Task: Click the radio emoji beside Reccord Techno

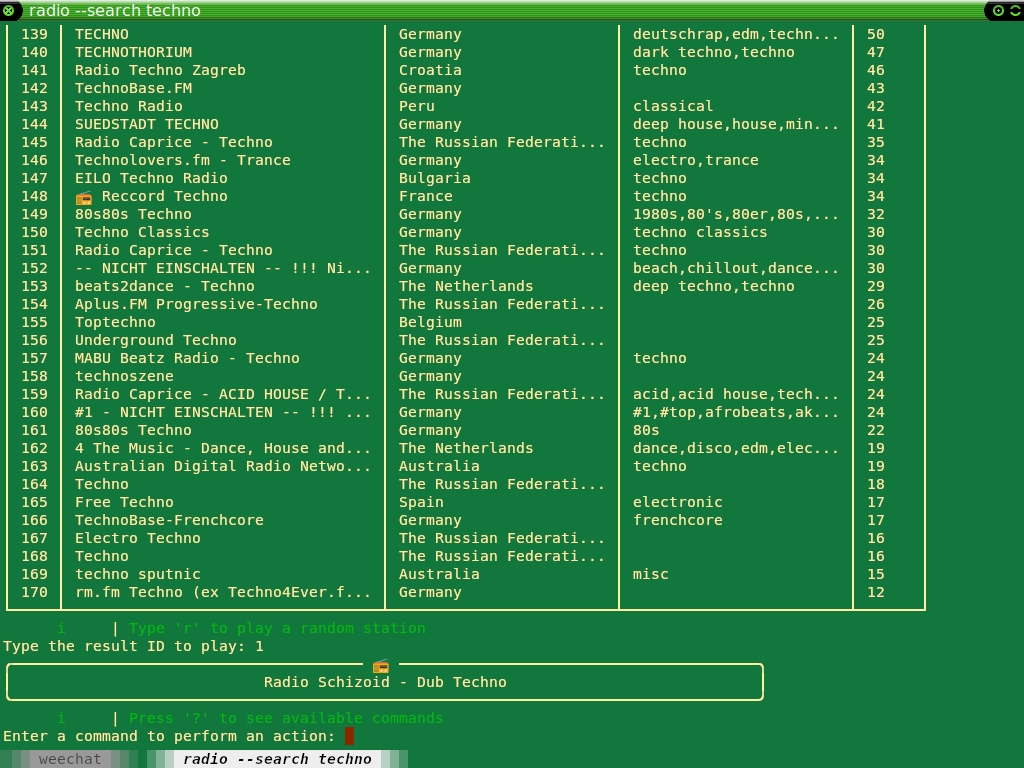Action: tap(84, 197)
